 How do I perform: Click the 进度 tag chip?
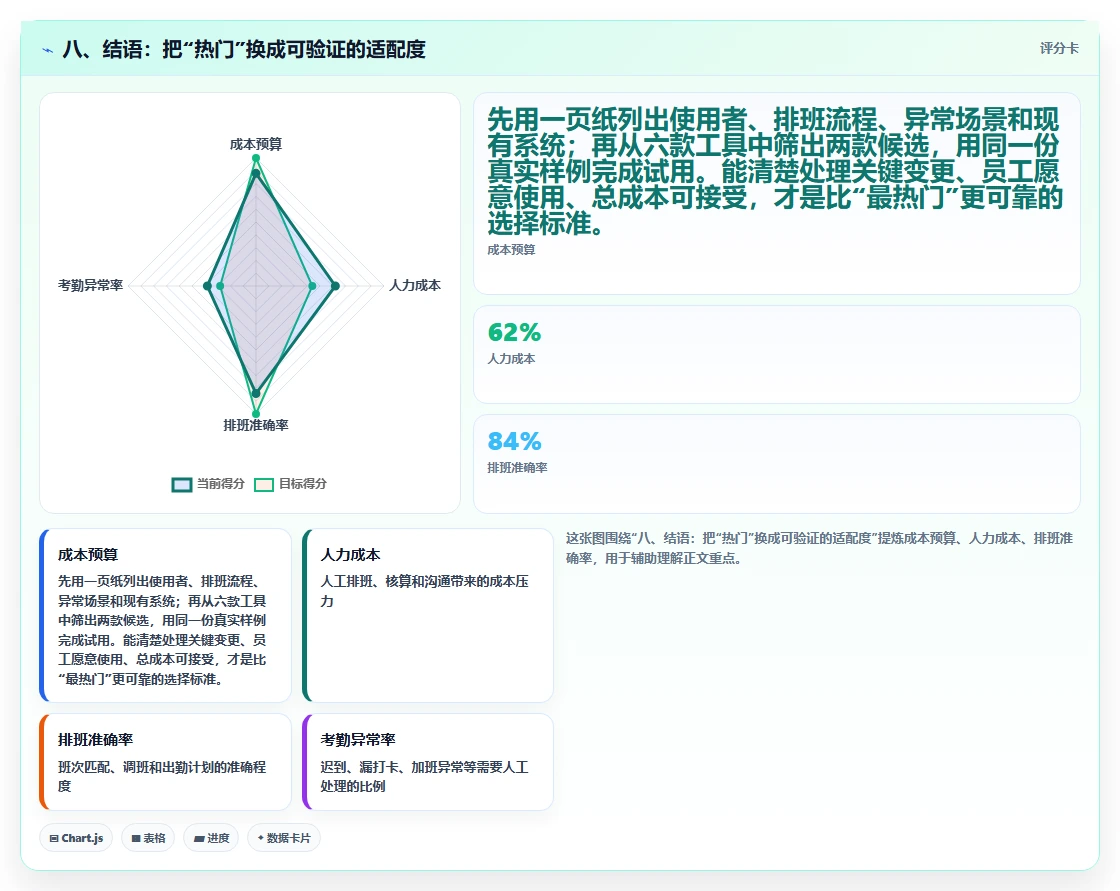(x=211, y=838)
